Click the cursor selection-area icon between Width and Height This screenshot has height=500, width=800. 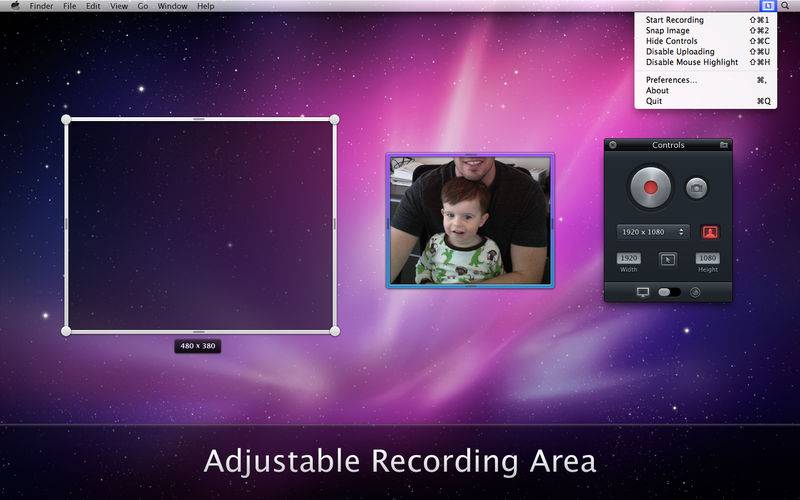(x=668, y=260)
